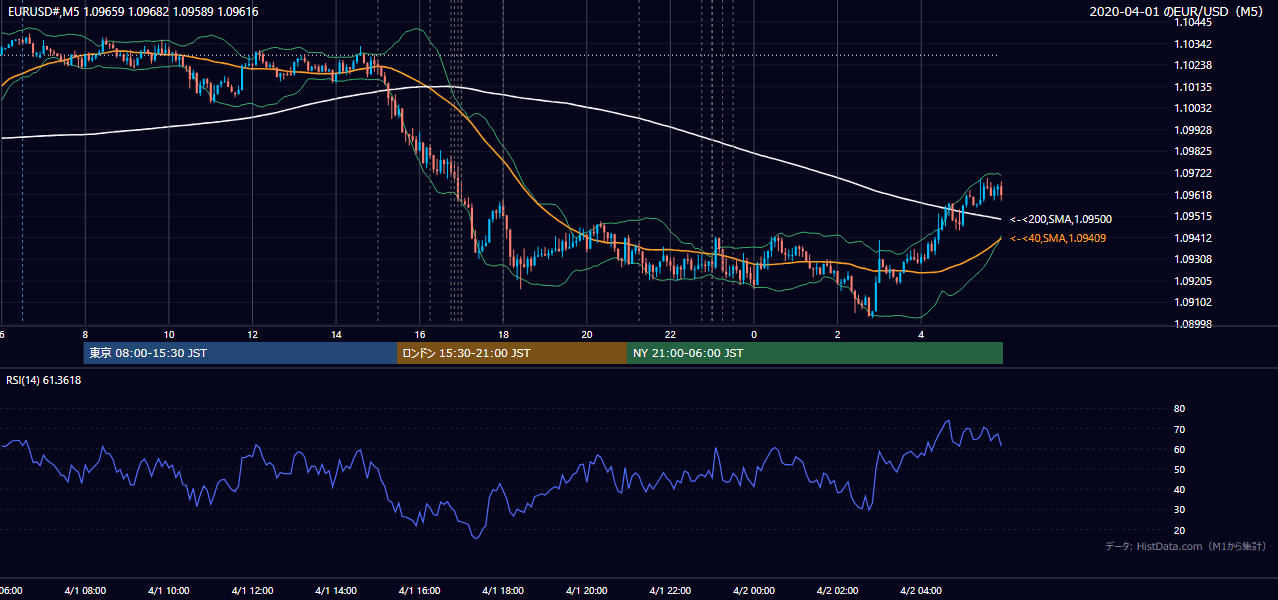1278x600 pixels.
Task: Click price level 1.09618 on the axis
Action: click(1193, 195)
